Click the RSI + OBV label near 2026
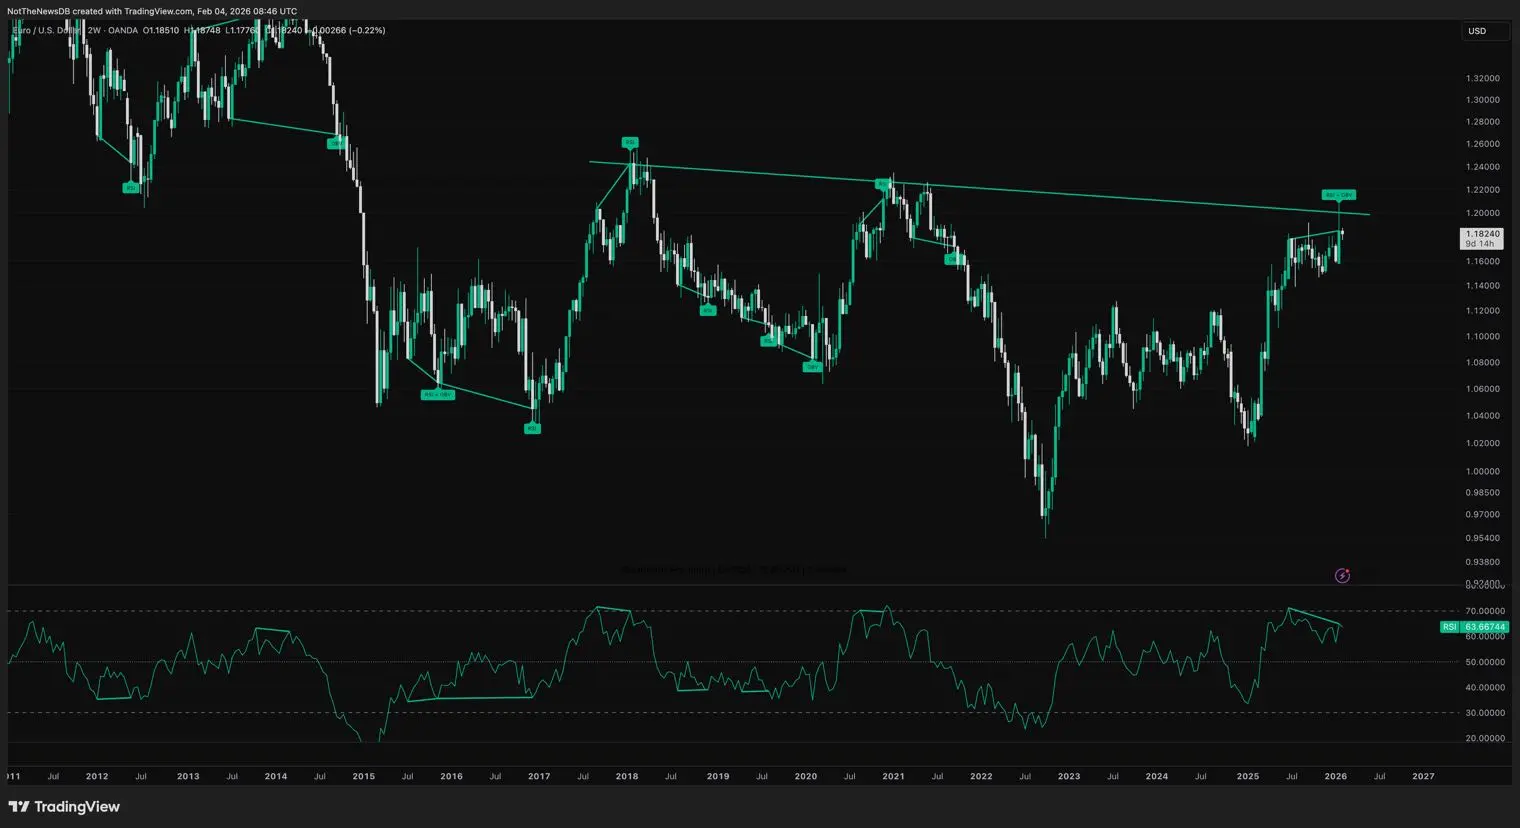This screenshot has width=1520, height=828. click(x=1338, y=195)
